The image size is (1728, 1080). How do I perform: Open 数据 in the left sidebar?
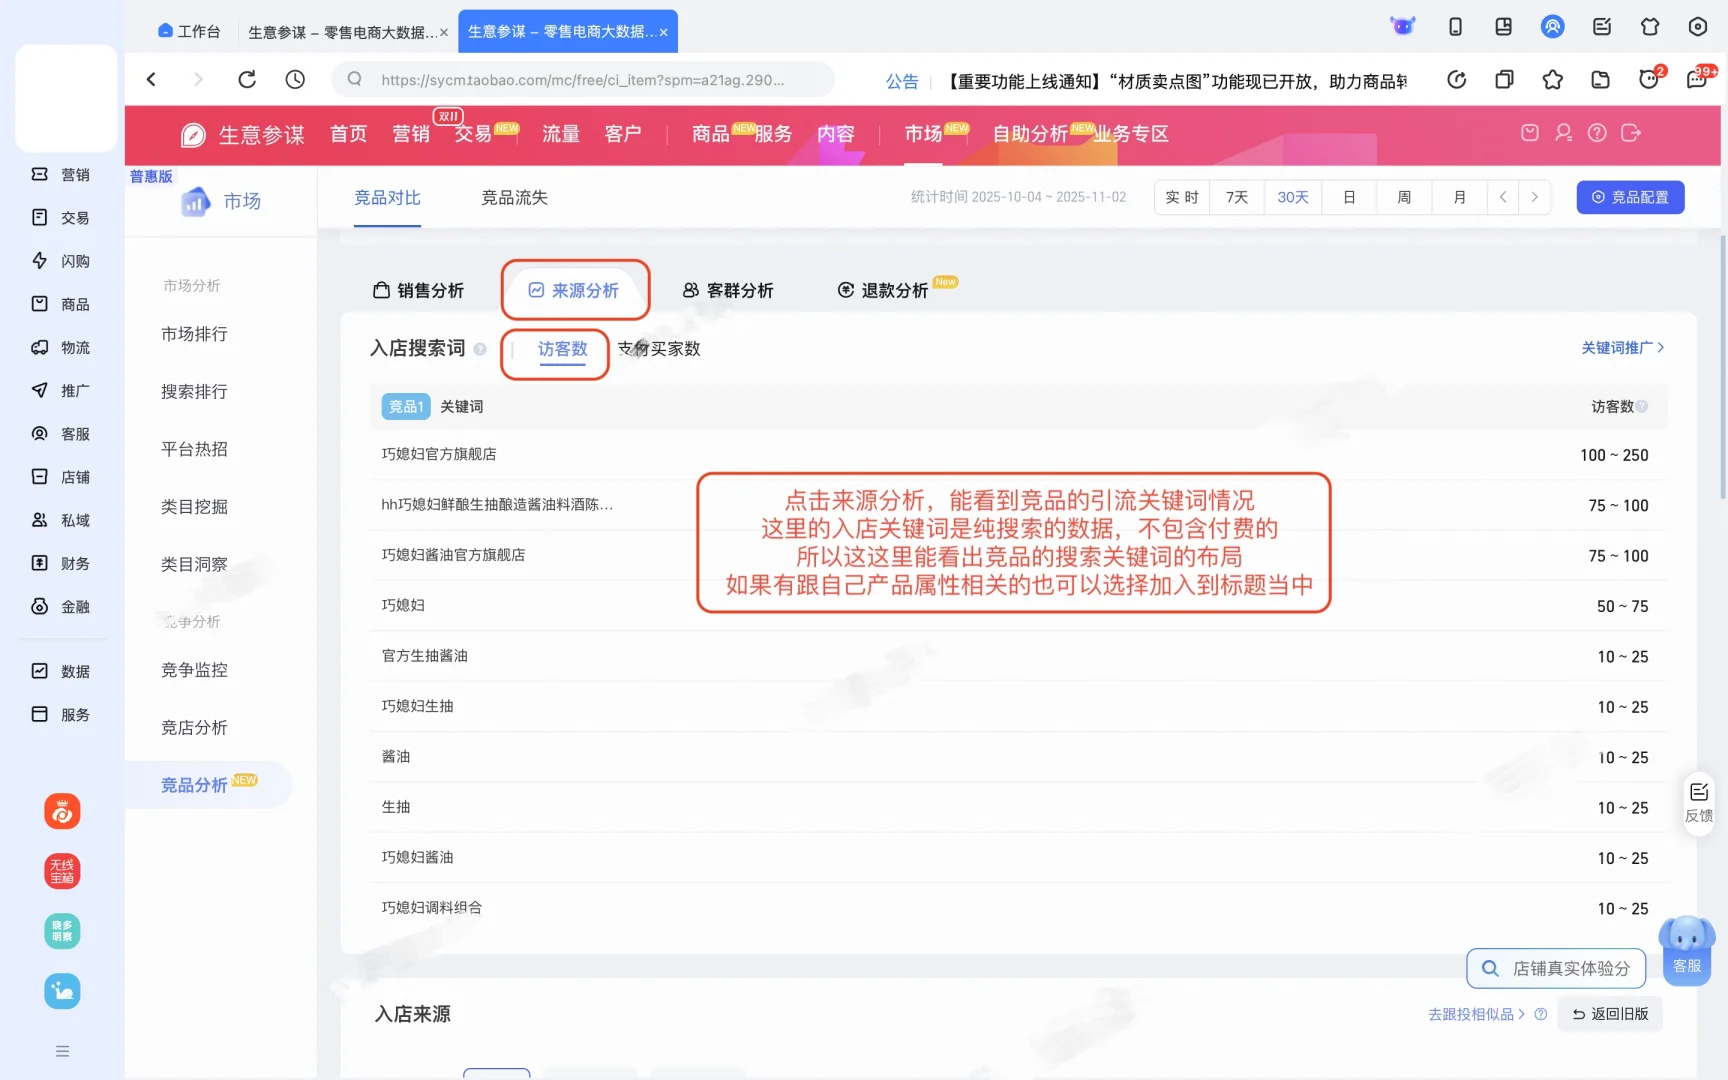pyautogui.click(x=61, y=671)
